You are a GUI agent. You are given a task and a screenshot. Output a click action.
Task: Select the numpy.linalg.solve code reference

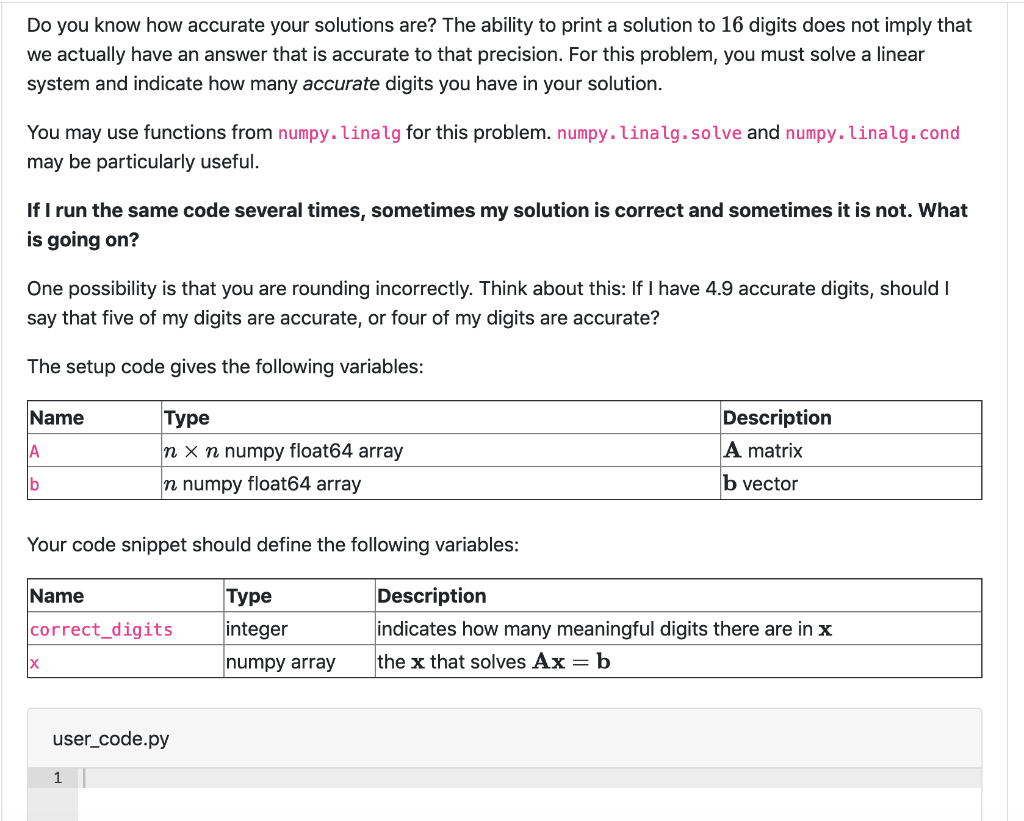[x=649, y=132]
